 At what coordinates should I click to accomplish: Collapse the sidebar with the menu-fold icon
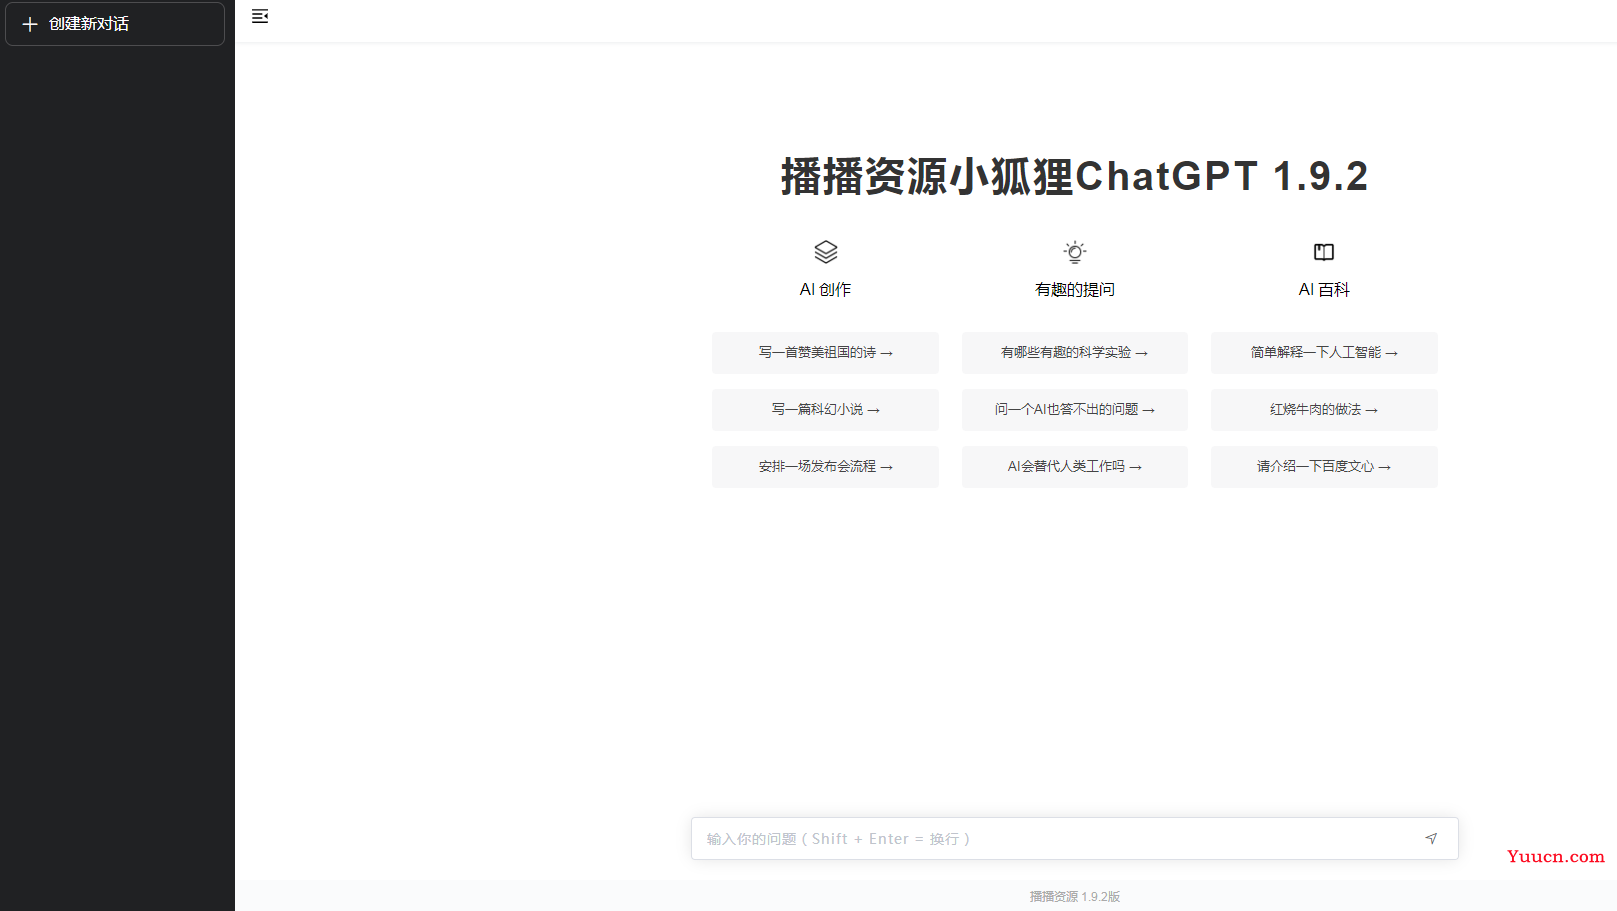[260, 16]
